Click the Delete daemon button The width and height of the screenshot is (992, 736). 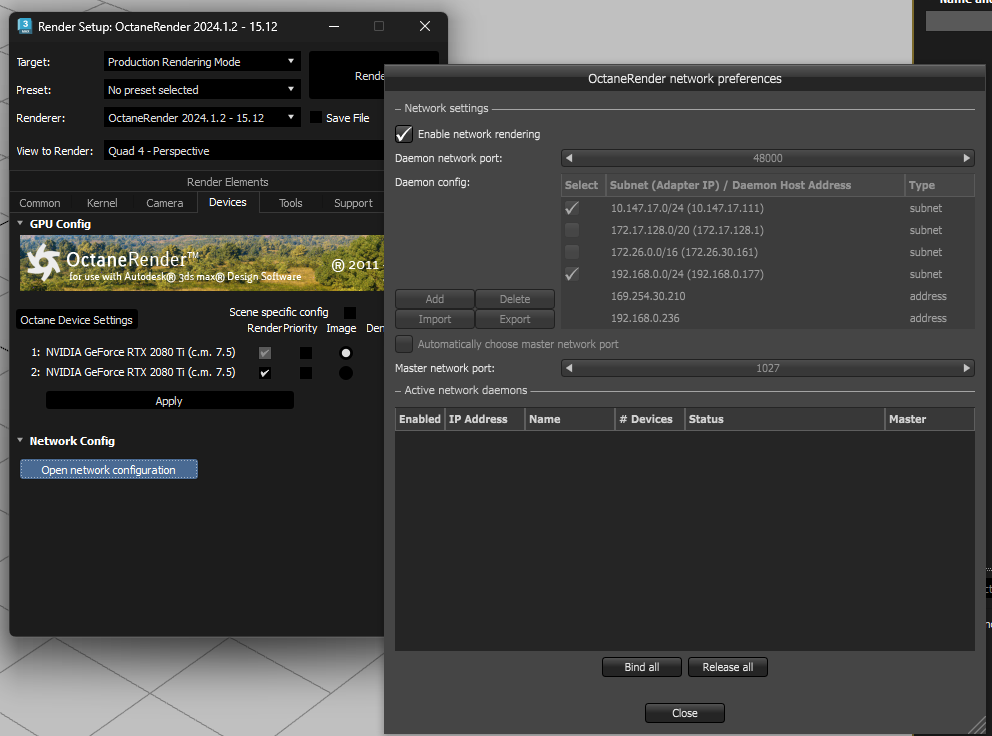click(x=515, y=299)
